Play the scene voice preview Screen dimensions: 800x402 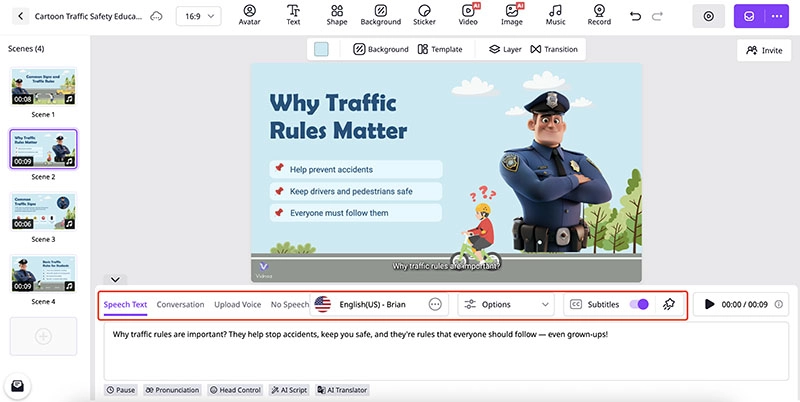(x=709, y=304)
